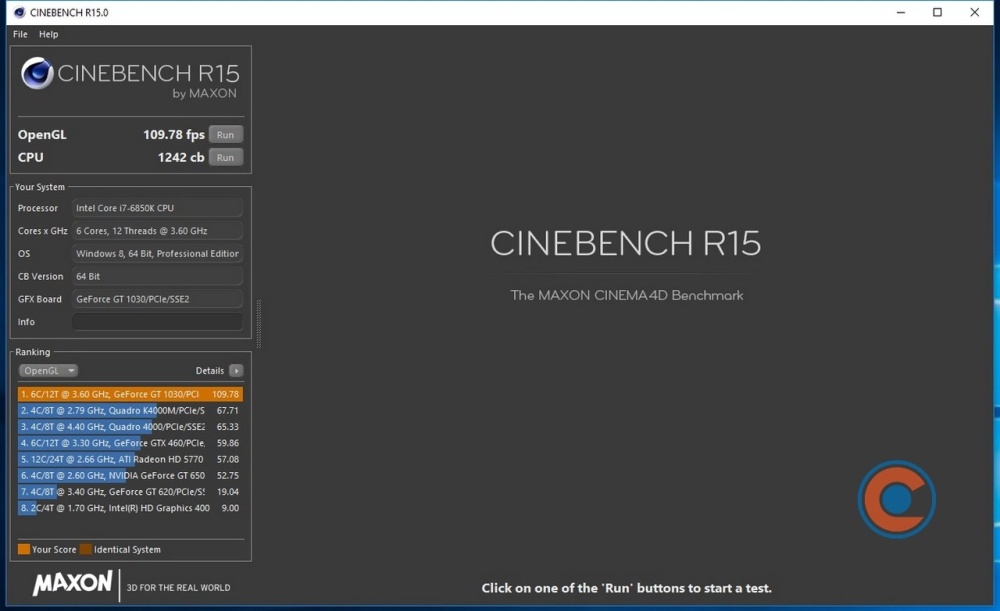Viewport: 1000px width, 611px height.
Task: Click the CB Version 64 Bit field
Action: [158, 276]
